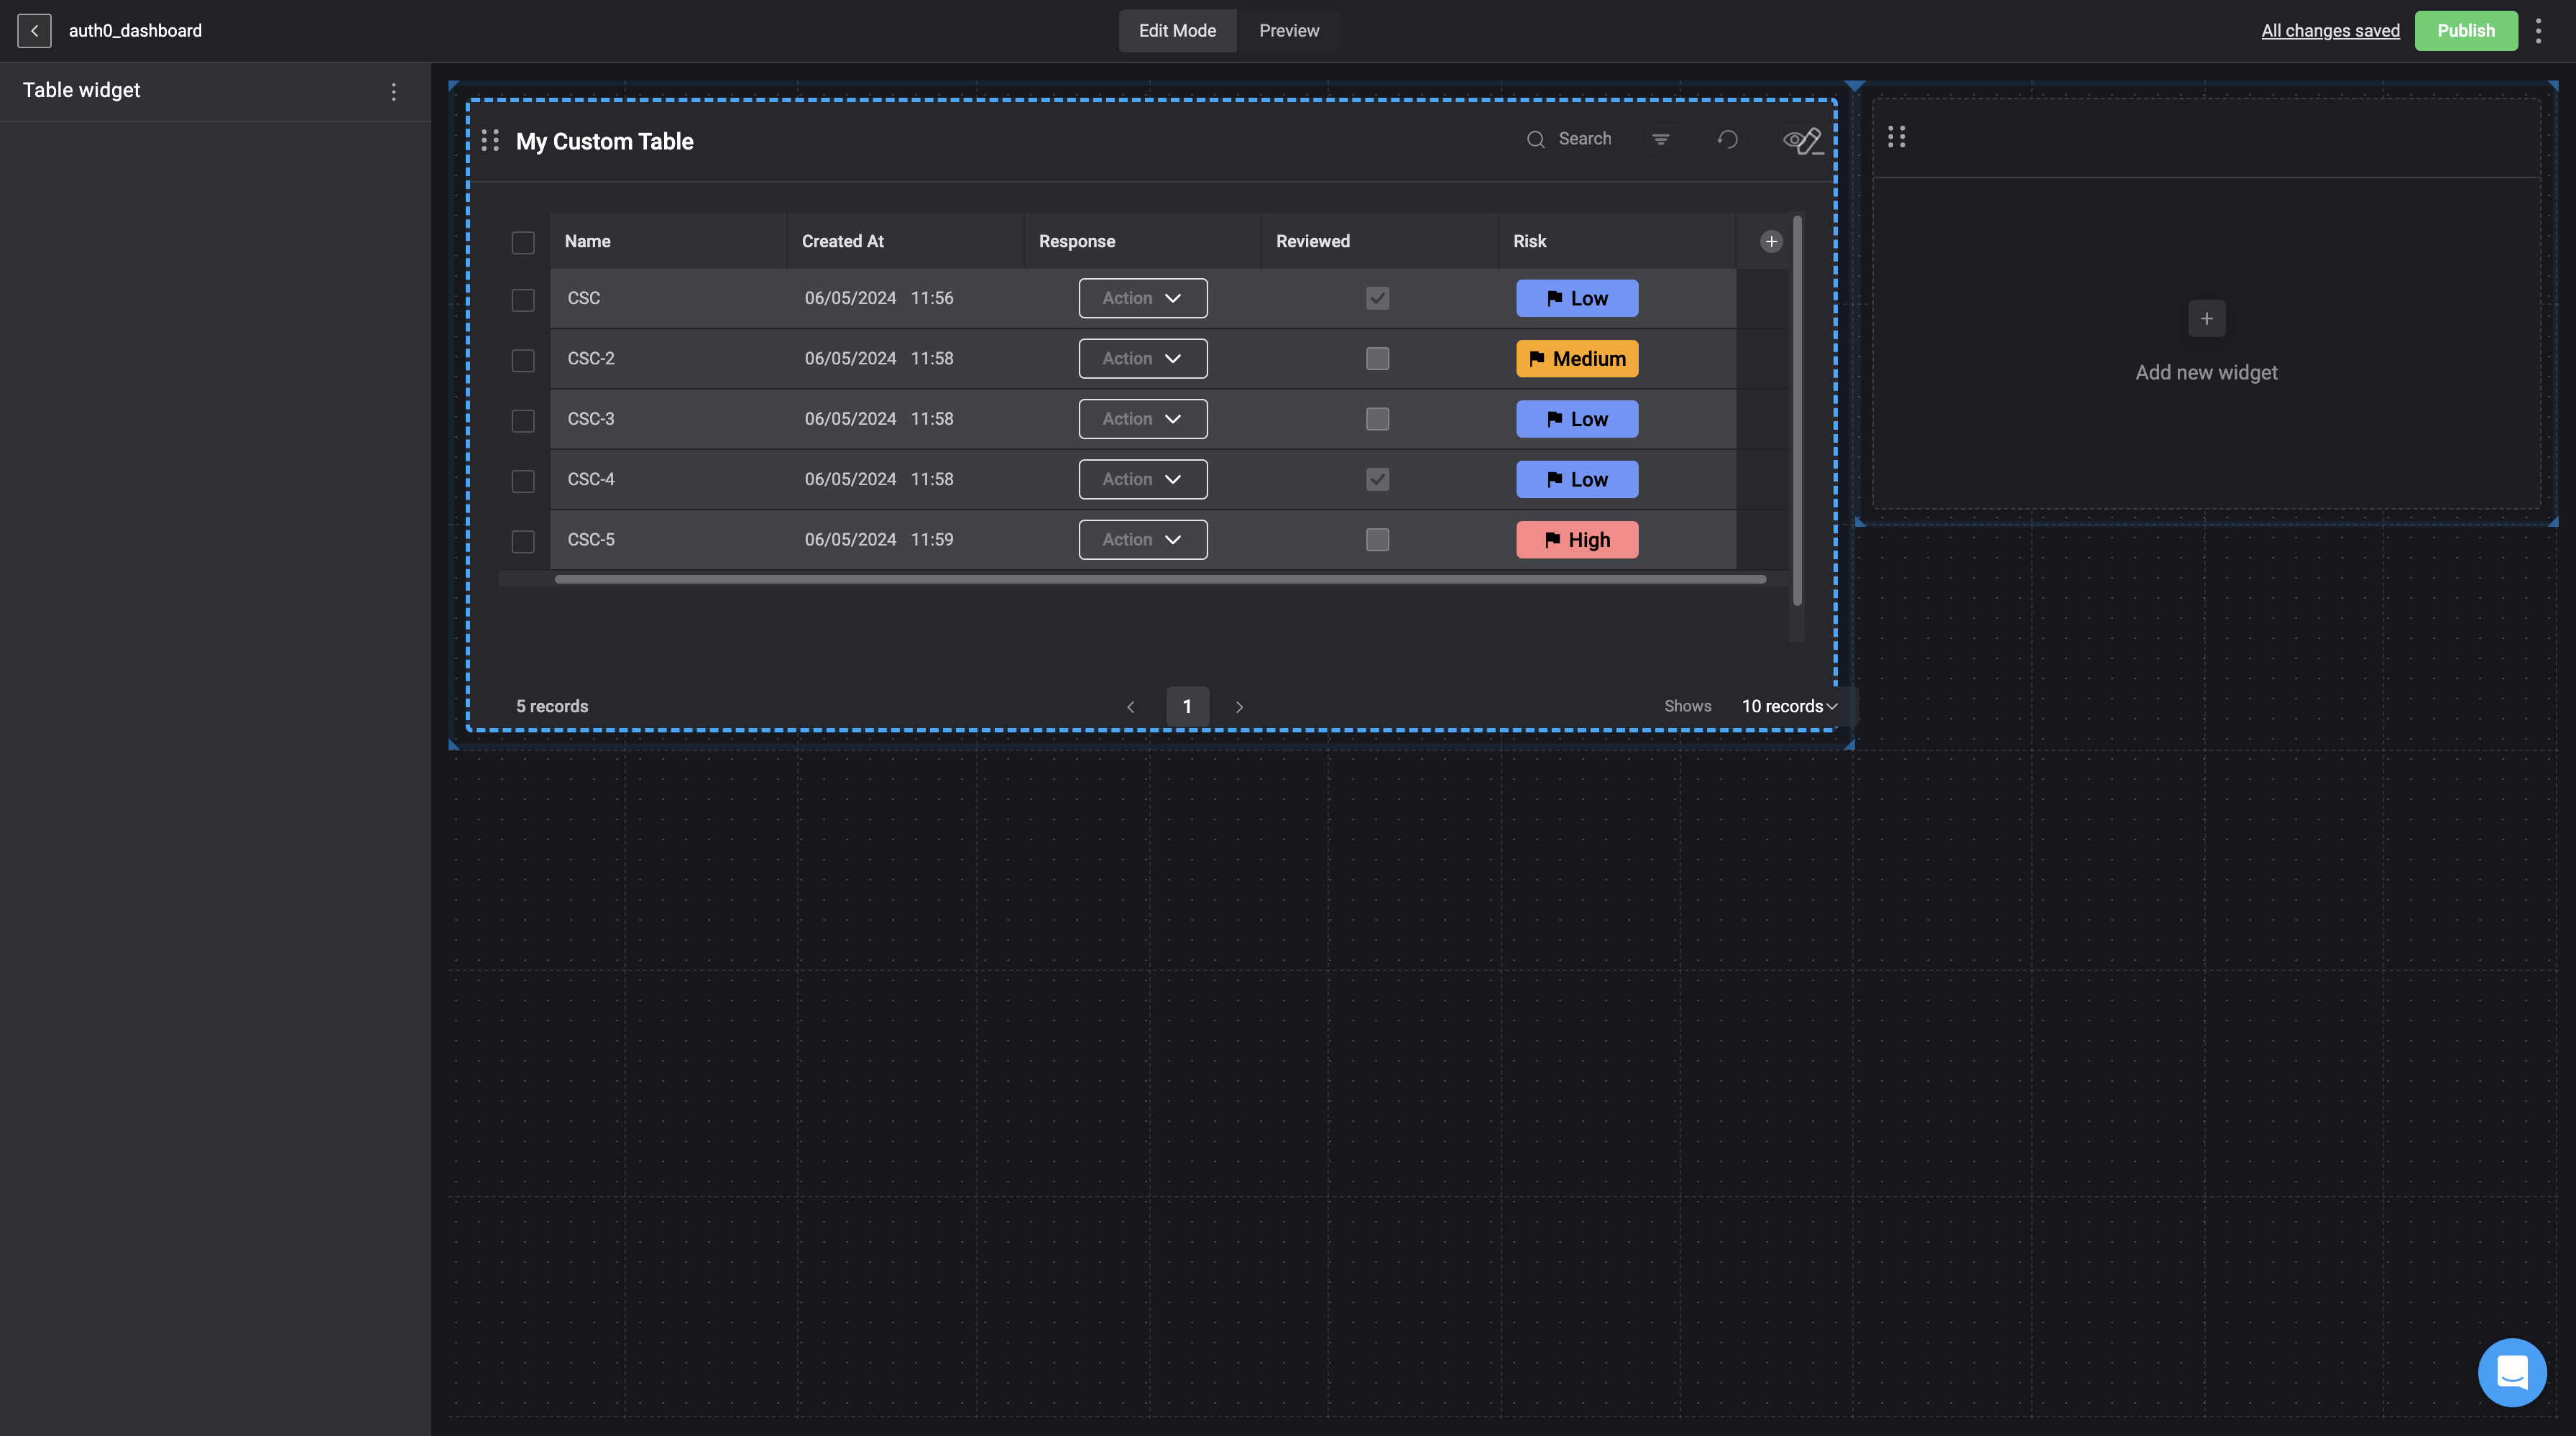
Task: Click the High risk flag for CSC-5
Action: 1577,540
